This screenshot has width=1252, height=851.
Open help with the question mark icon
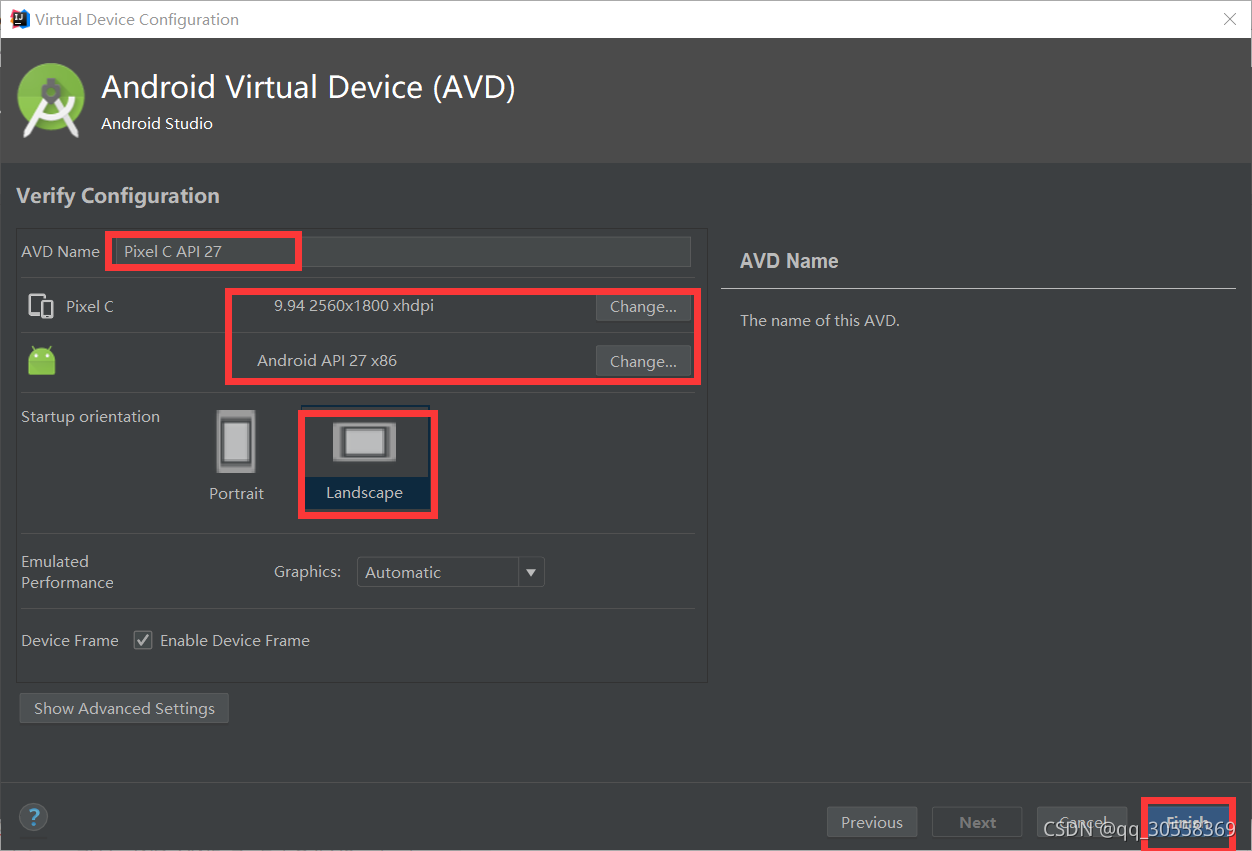pyautogui.click(x=33, y=816)
